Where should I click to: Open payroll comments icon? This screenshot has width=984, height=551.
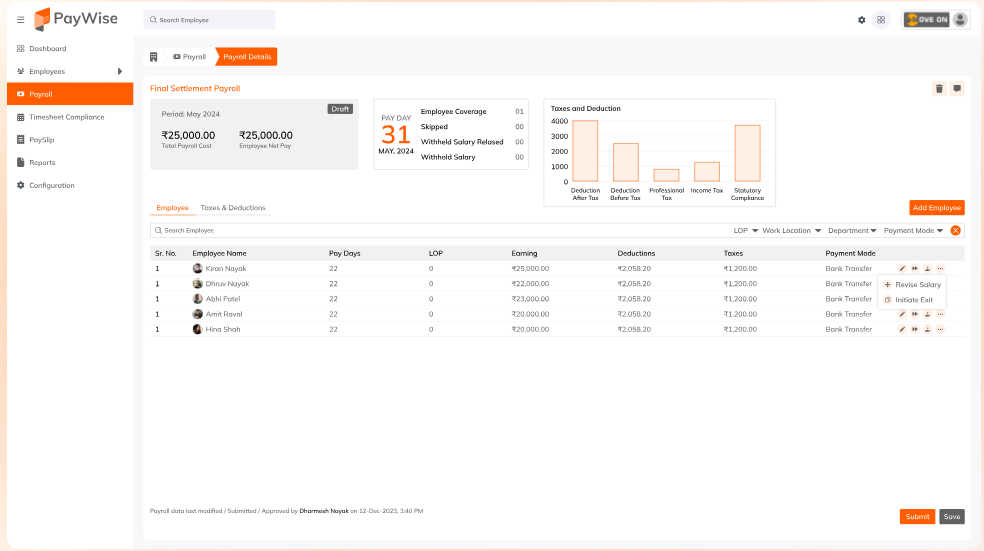(x=957, y=88)
